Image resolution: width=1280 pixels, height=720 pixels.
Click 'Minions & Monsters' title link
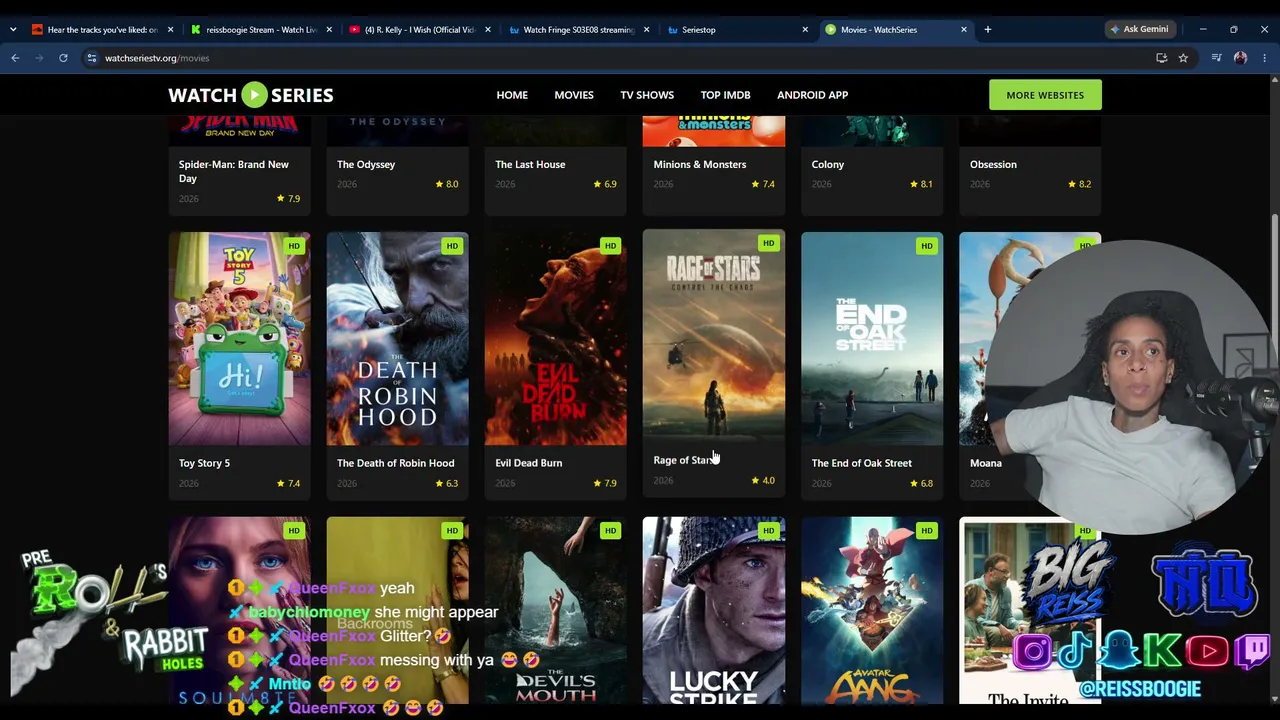pos(700,164)
